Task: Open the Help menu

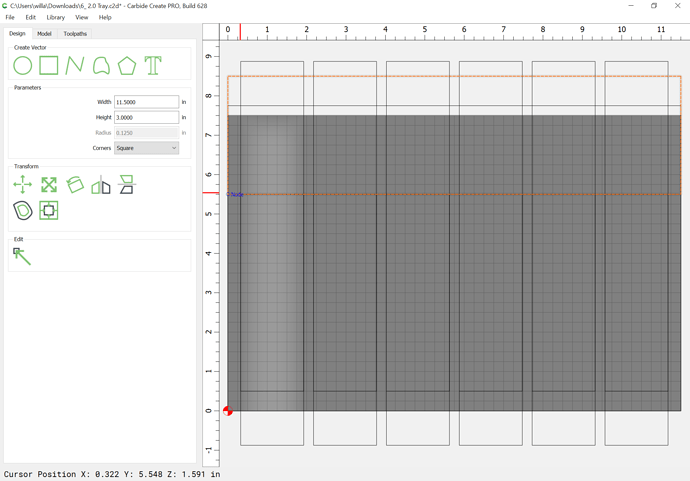Action: [x=105, y=17]
